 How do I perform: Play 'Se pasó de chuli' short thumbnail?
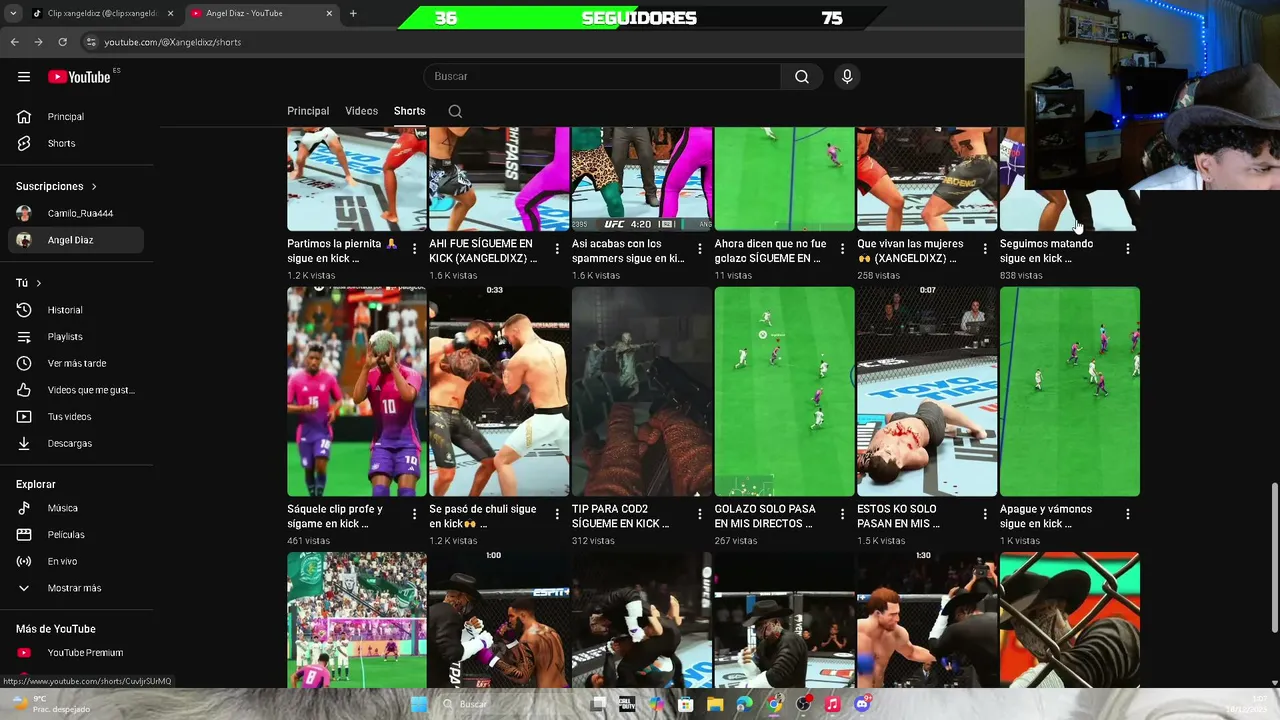pyautogui.click(x=499, y=391)
